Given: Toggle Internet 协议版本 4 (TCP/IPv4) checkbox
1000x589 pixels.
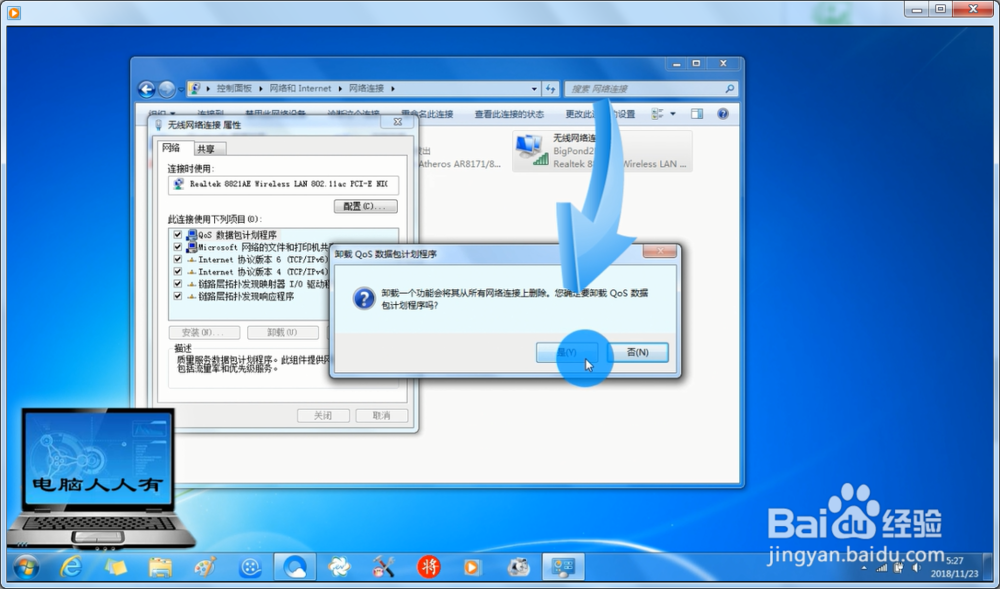Looking at the screenshot, I should coord(178,272).
